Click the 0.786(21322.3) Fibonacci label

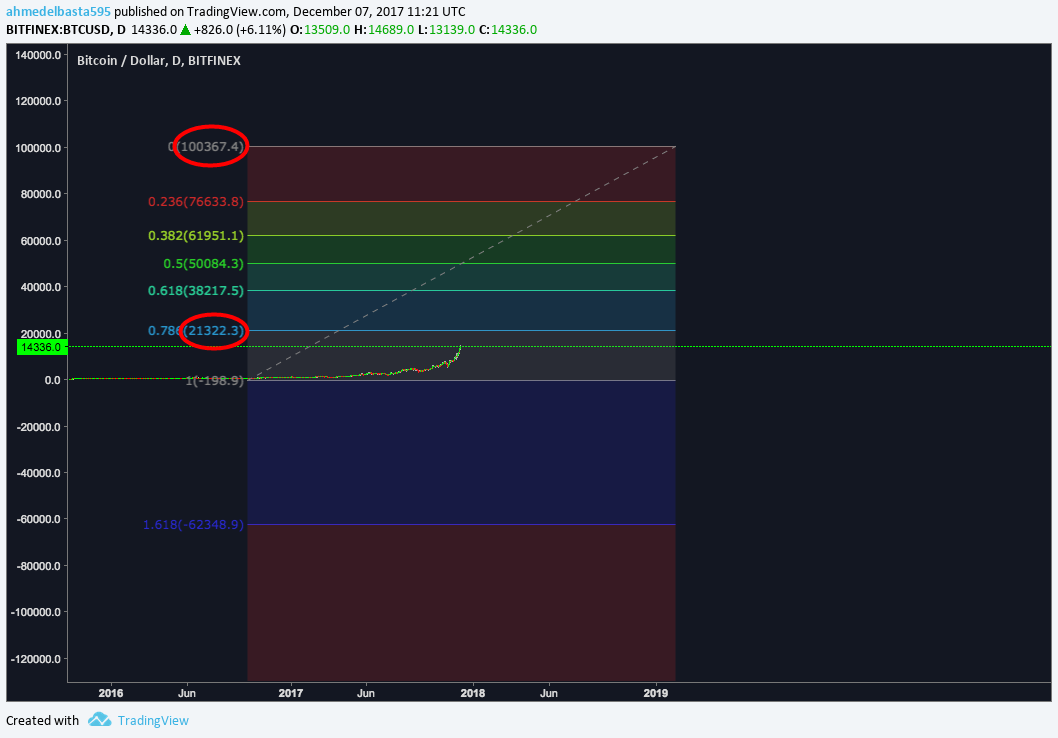pos(196,331)
